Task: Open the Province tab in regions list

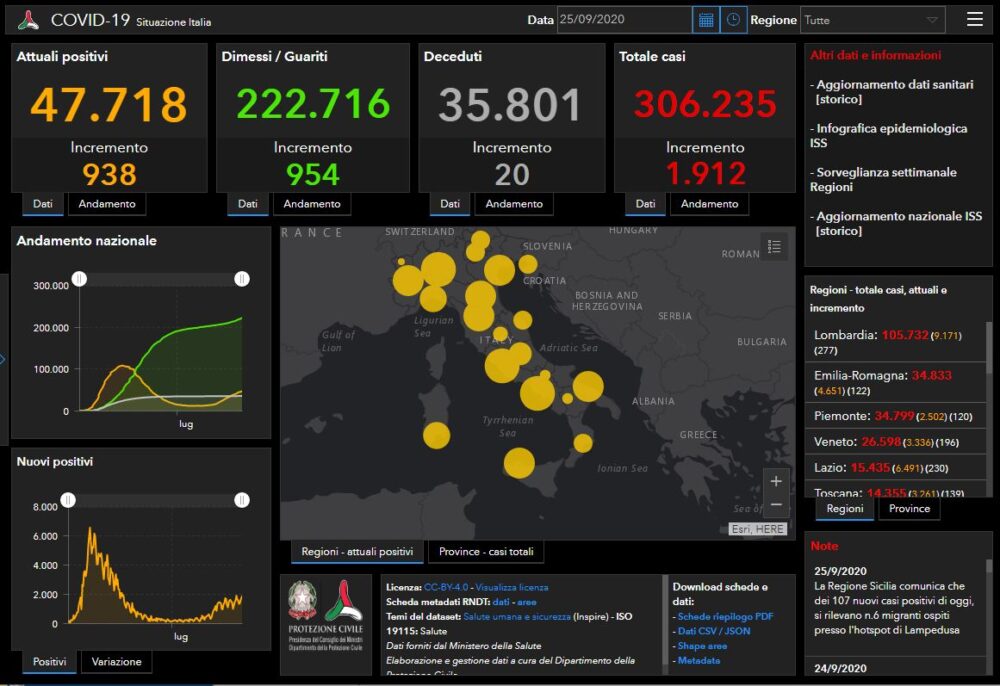Action: click(x=909, y=509)
